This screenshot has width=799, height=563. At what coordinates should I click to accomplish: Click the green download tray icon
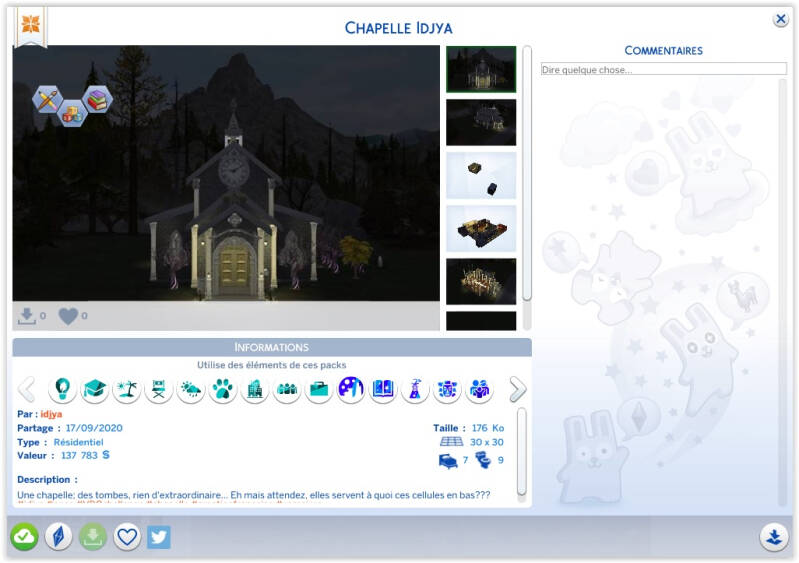pos(92,537)
